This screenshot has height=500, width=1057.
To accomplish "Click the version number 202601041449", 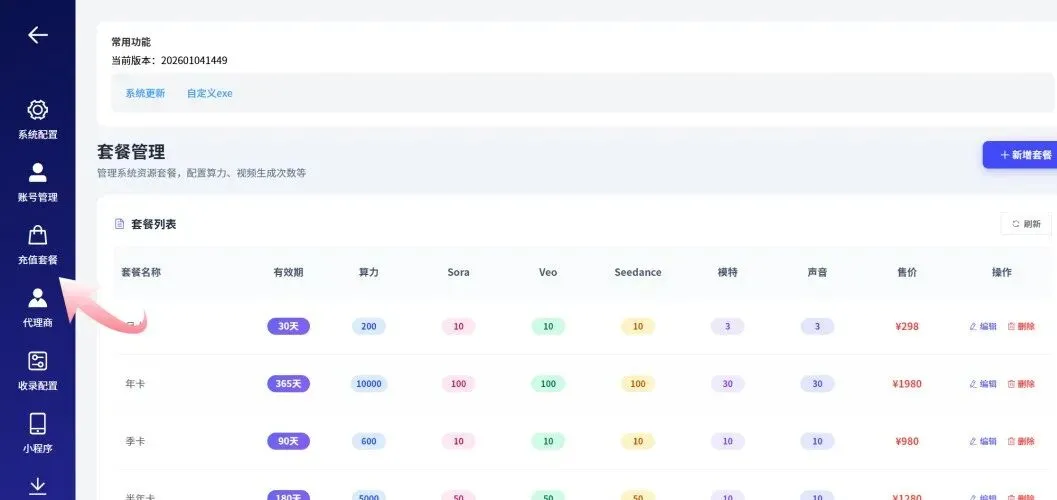I will click(x=194, y=60).
